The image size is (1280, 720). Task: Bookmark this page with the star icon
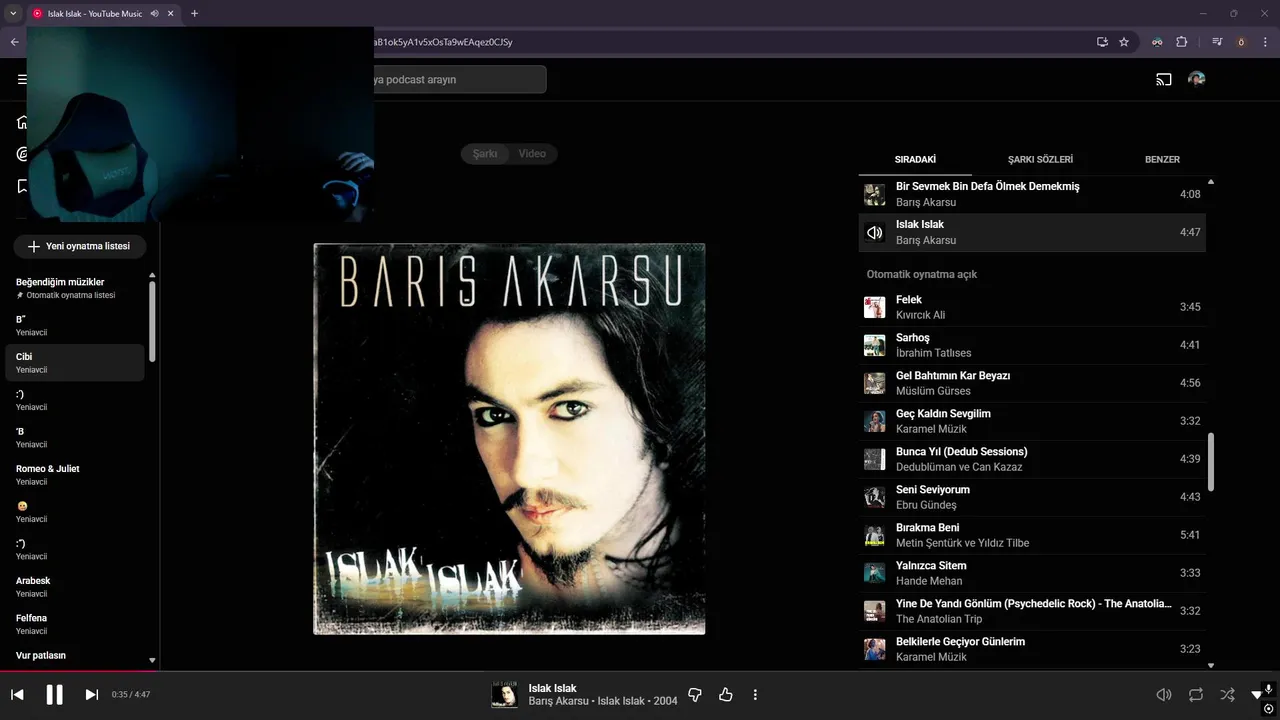click(1124, 42)
